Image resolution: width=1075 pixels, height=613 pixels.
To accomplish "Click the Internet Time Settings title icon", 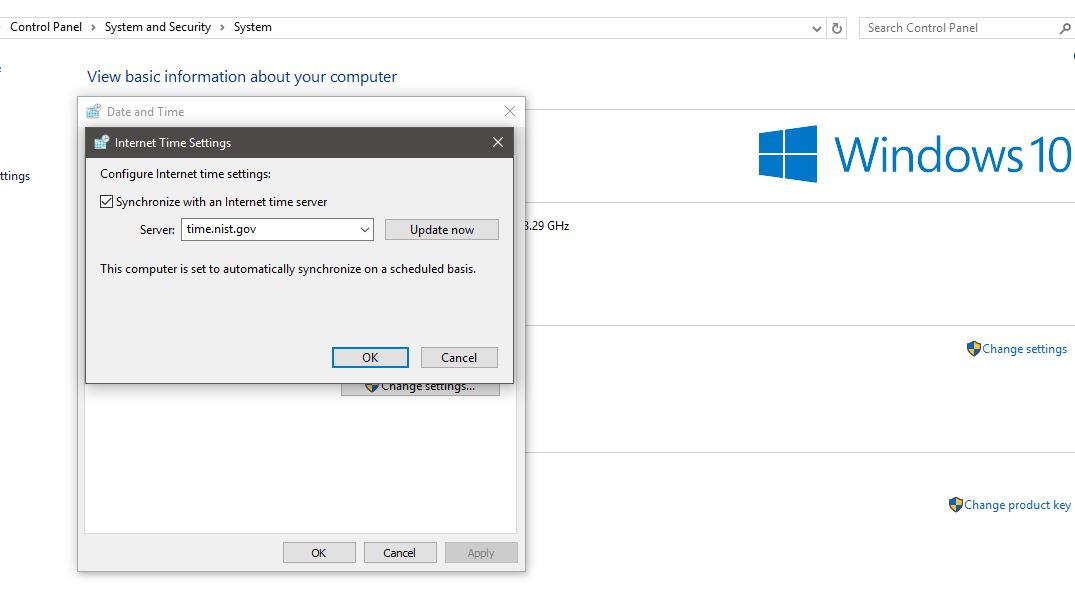I will (x=101, y=142).
